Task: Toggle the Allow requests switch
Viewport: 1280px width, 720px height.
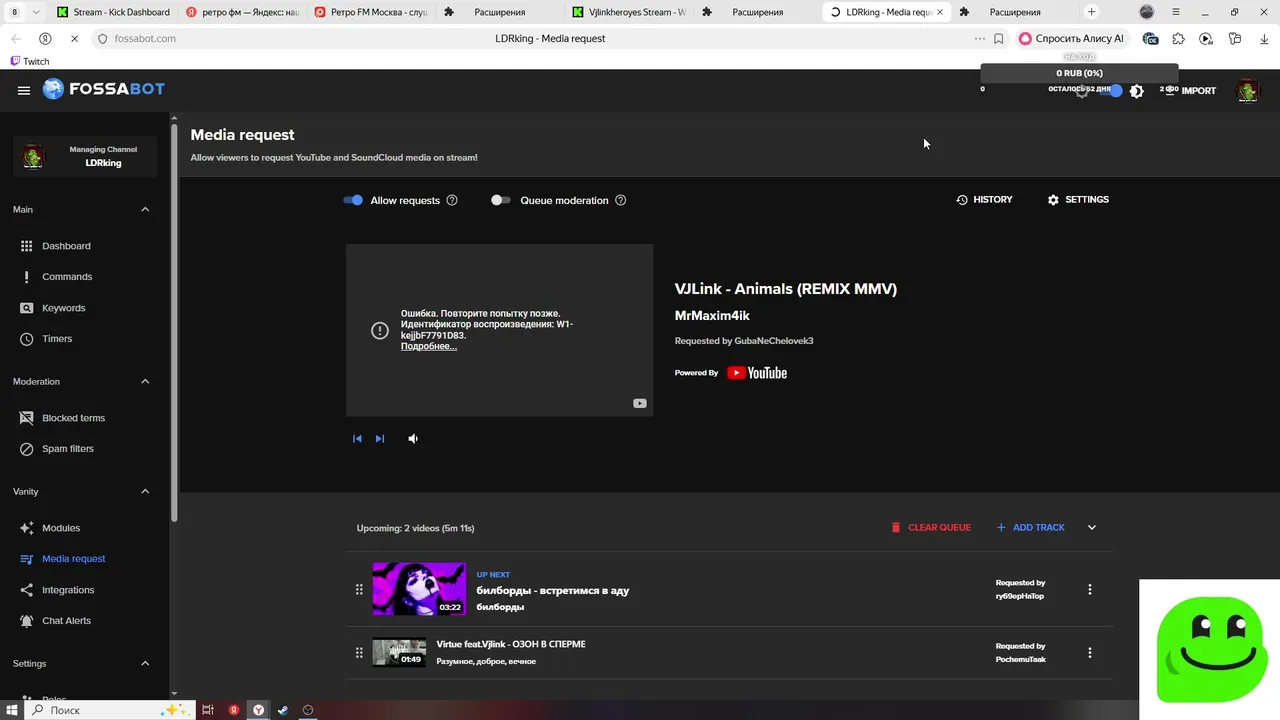Action: click(x=353, y=200)
